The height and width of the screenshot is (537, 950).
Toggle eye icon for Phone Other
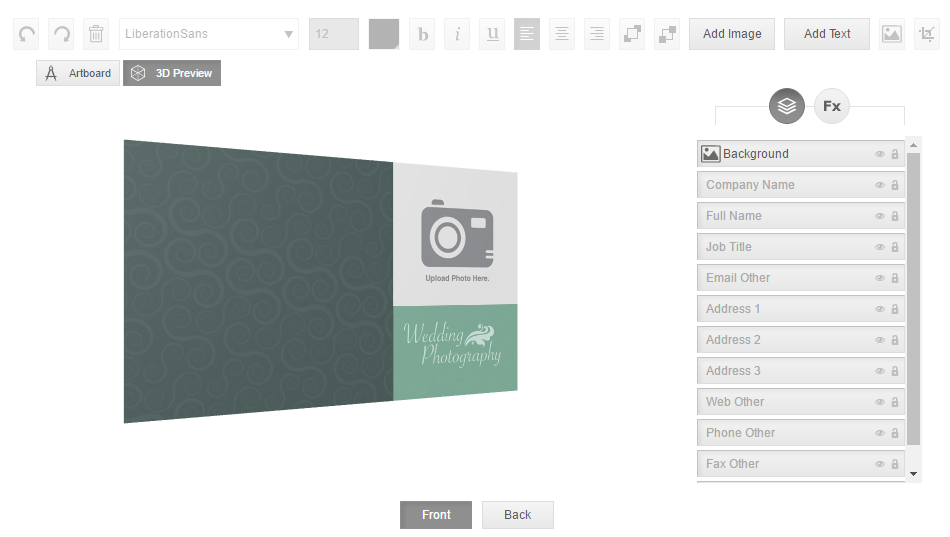coord(880,433)
